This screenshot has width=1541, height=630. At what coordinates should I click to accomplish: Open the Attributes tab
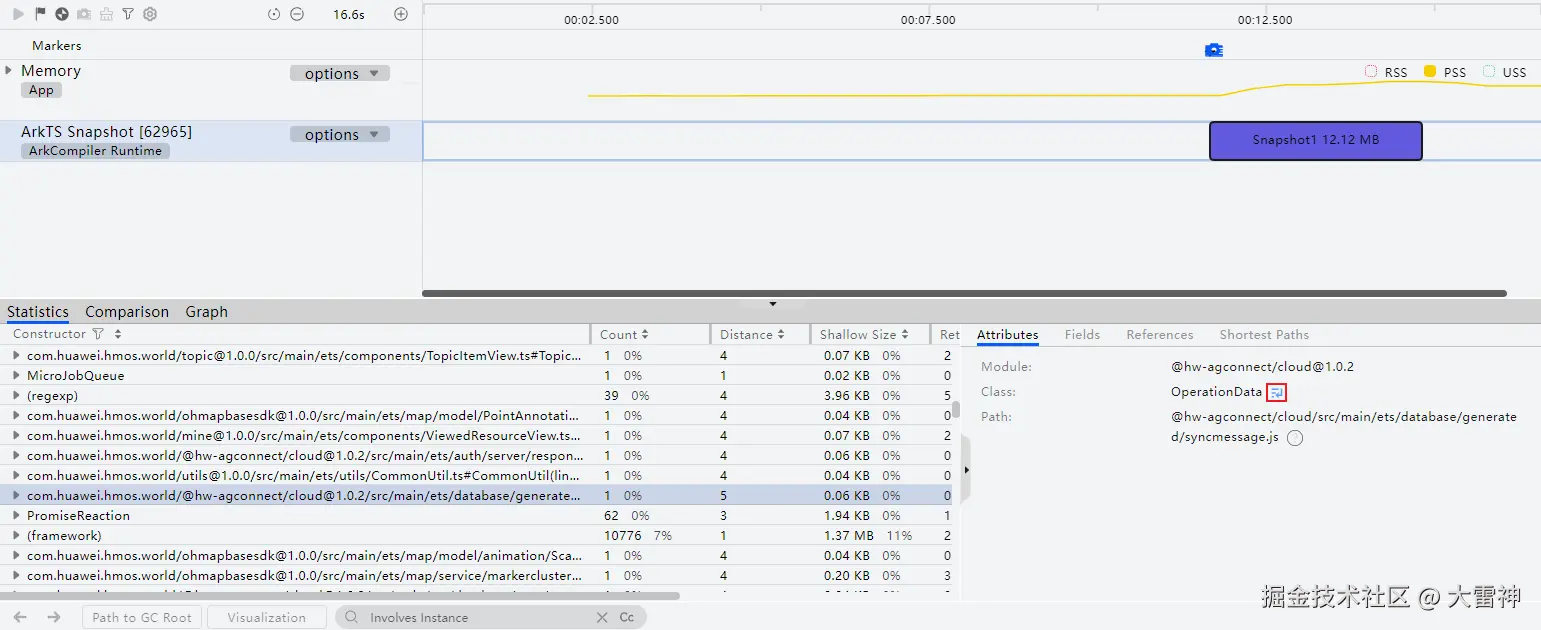pos(1008,335)
